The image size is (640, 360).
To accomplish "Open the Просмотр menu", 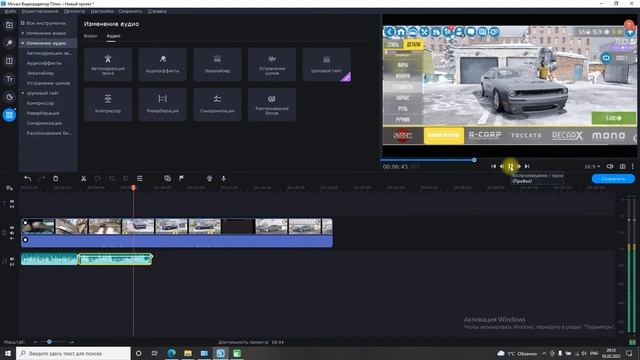I will point(74,11).
